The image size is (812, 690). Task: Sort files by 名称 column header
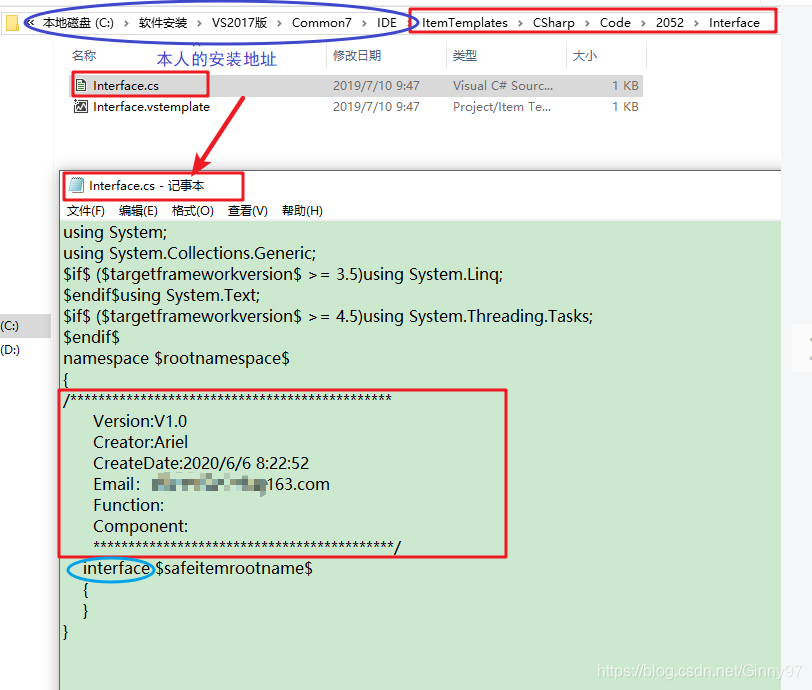coord(84,55)
